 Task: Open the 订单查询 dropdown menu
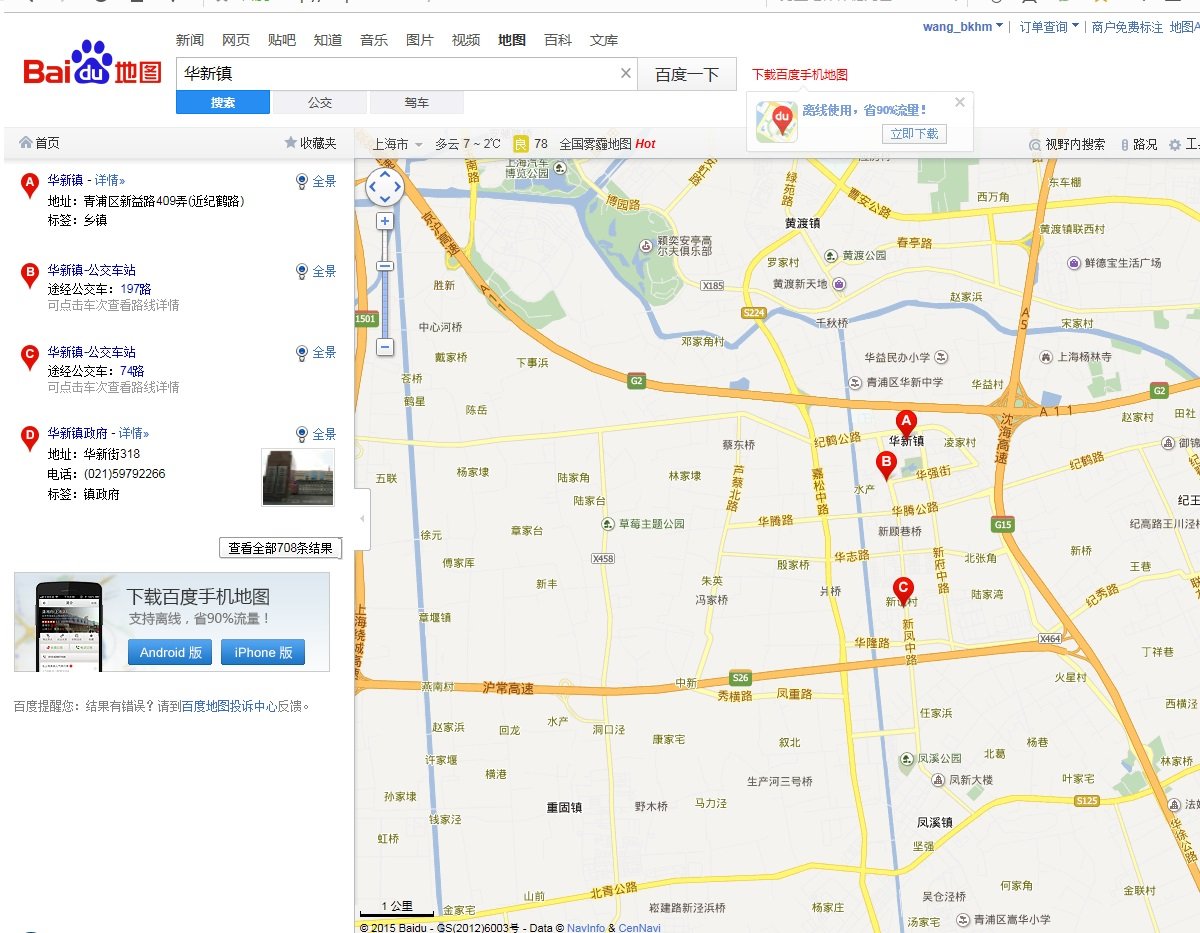pos(1048,27)
